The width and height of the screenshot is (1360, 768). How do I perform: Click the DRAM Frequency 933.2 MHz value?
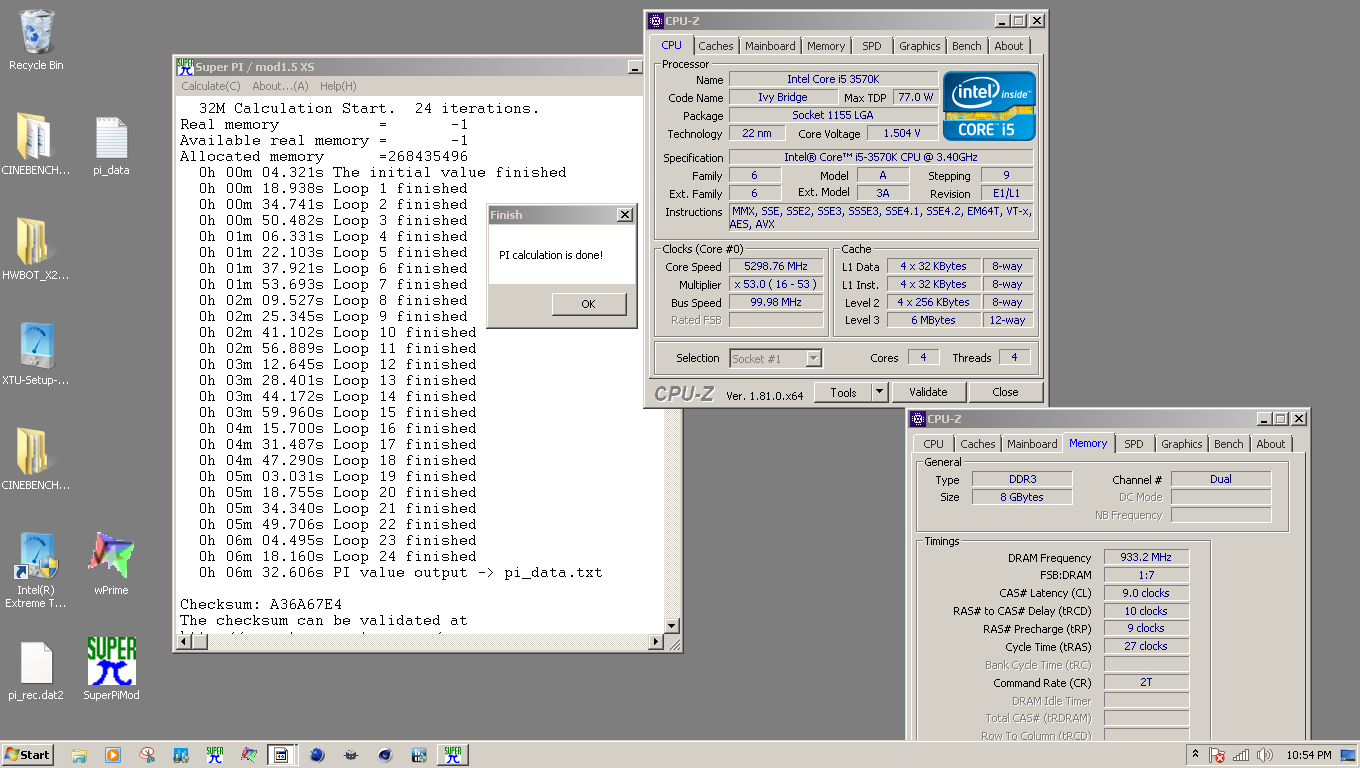click(x=1147, y=557)
